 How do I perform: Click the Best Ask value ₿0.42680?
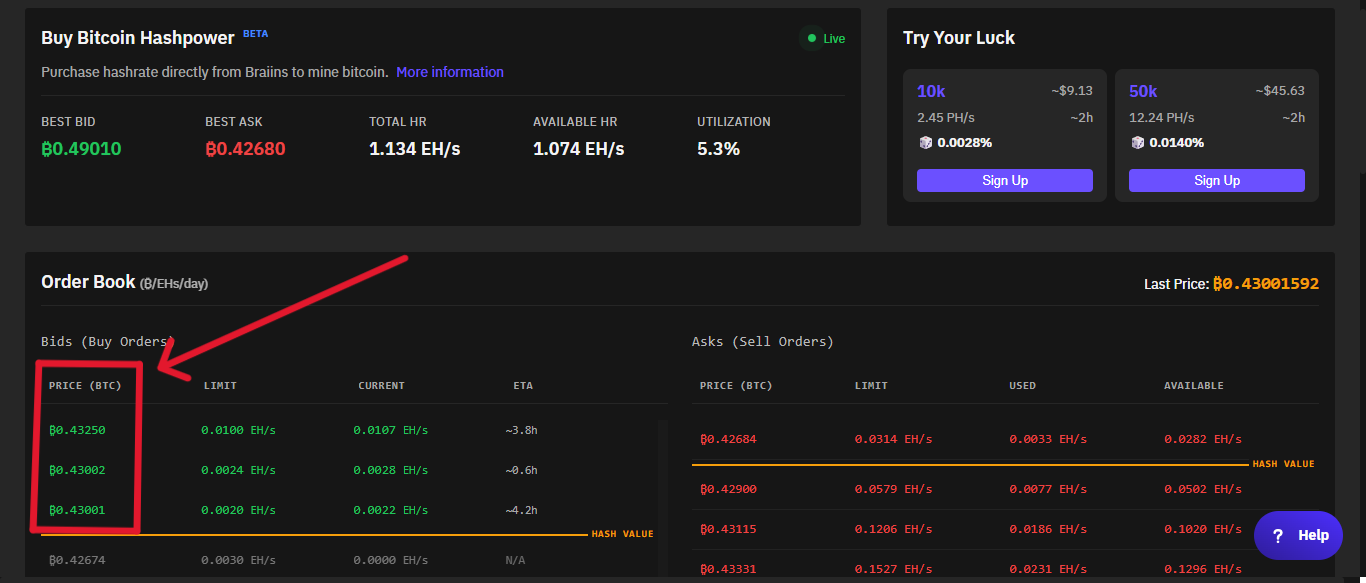click(x=245, y=149)
